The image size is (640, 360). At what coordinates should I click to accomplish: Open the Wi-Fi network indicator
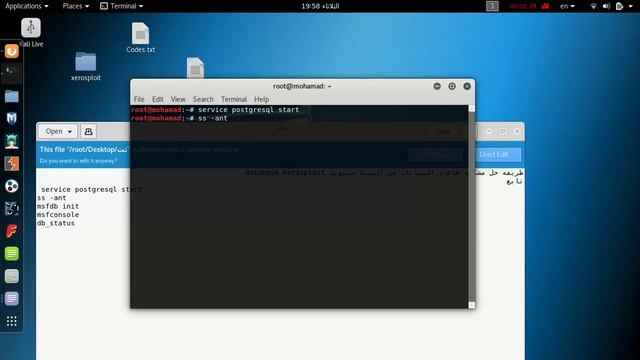[x=593, y=6]
